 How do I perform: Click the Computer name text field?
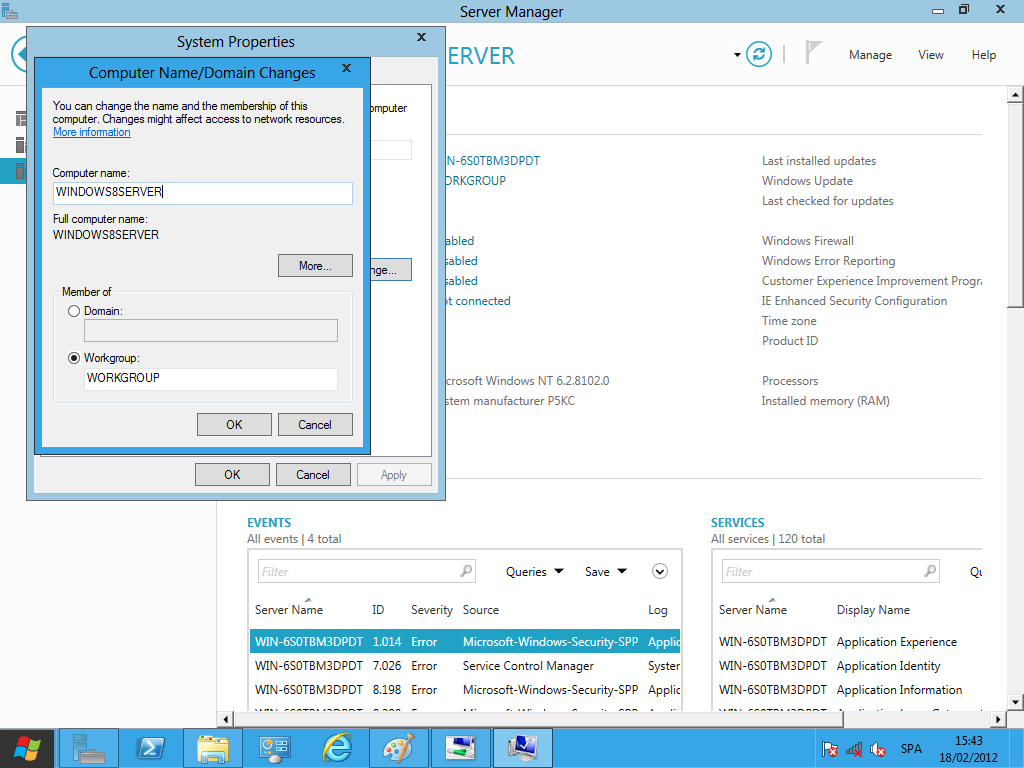pos(202,192)
